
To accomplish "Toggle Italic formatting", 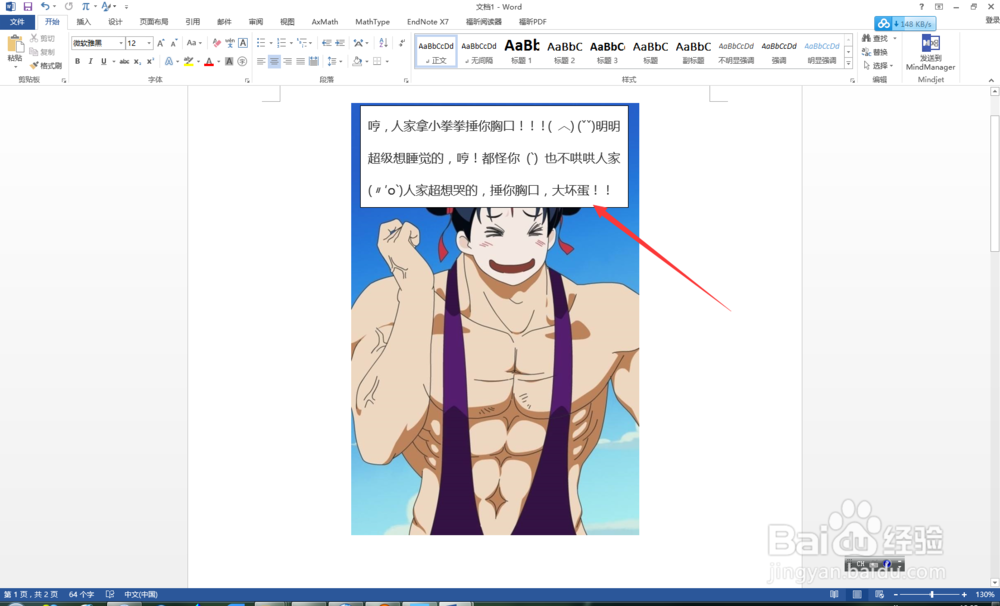I will pos(90,61).
